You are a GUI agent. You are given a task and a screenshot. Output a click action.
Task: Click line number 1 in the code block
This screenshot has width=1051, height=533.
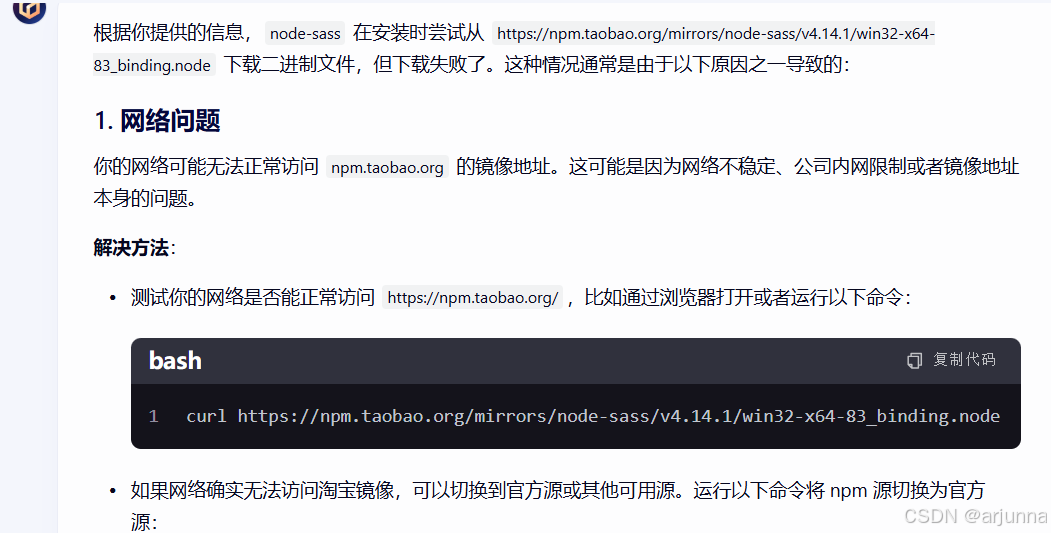pos(153,416)
